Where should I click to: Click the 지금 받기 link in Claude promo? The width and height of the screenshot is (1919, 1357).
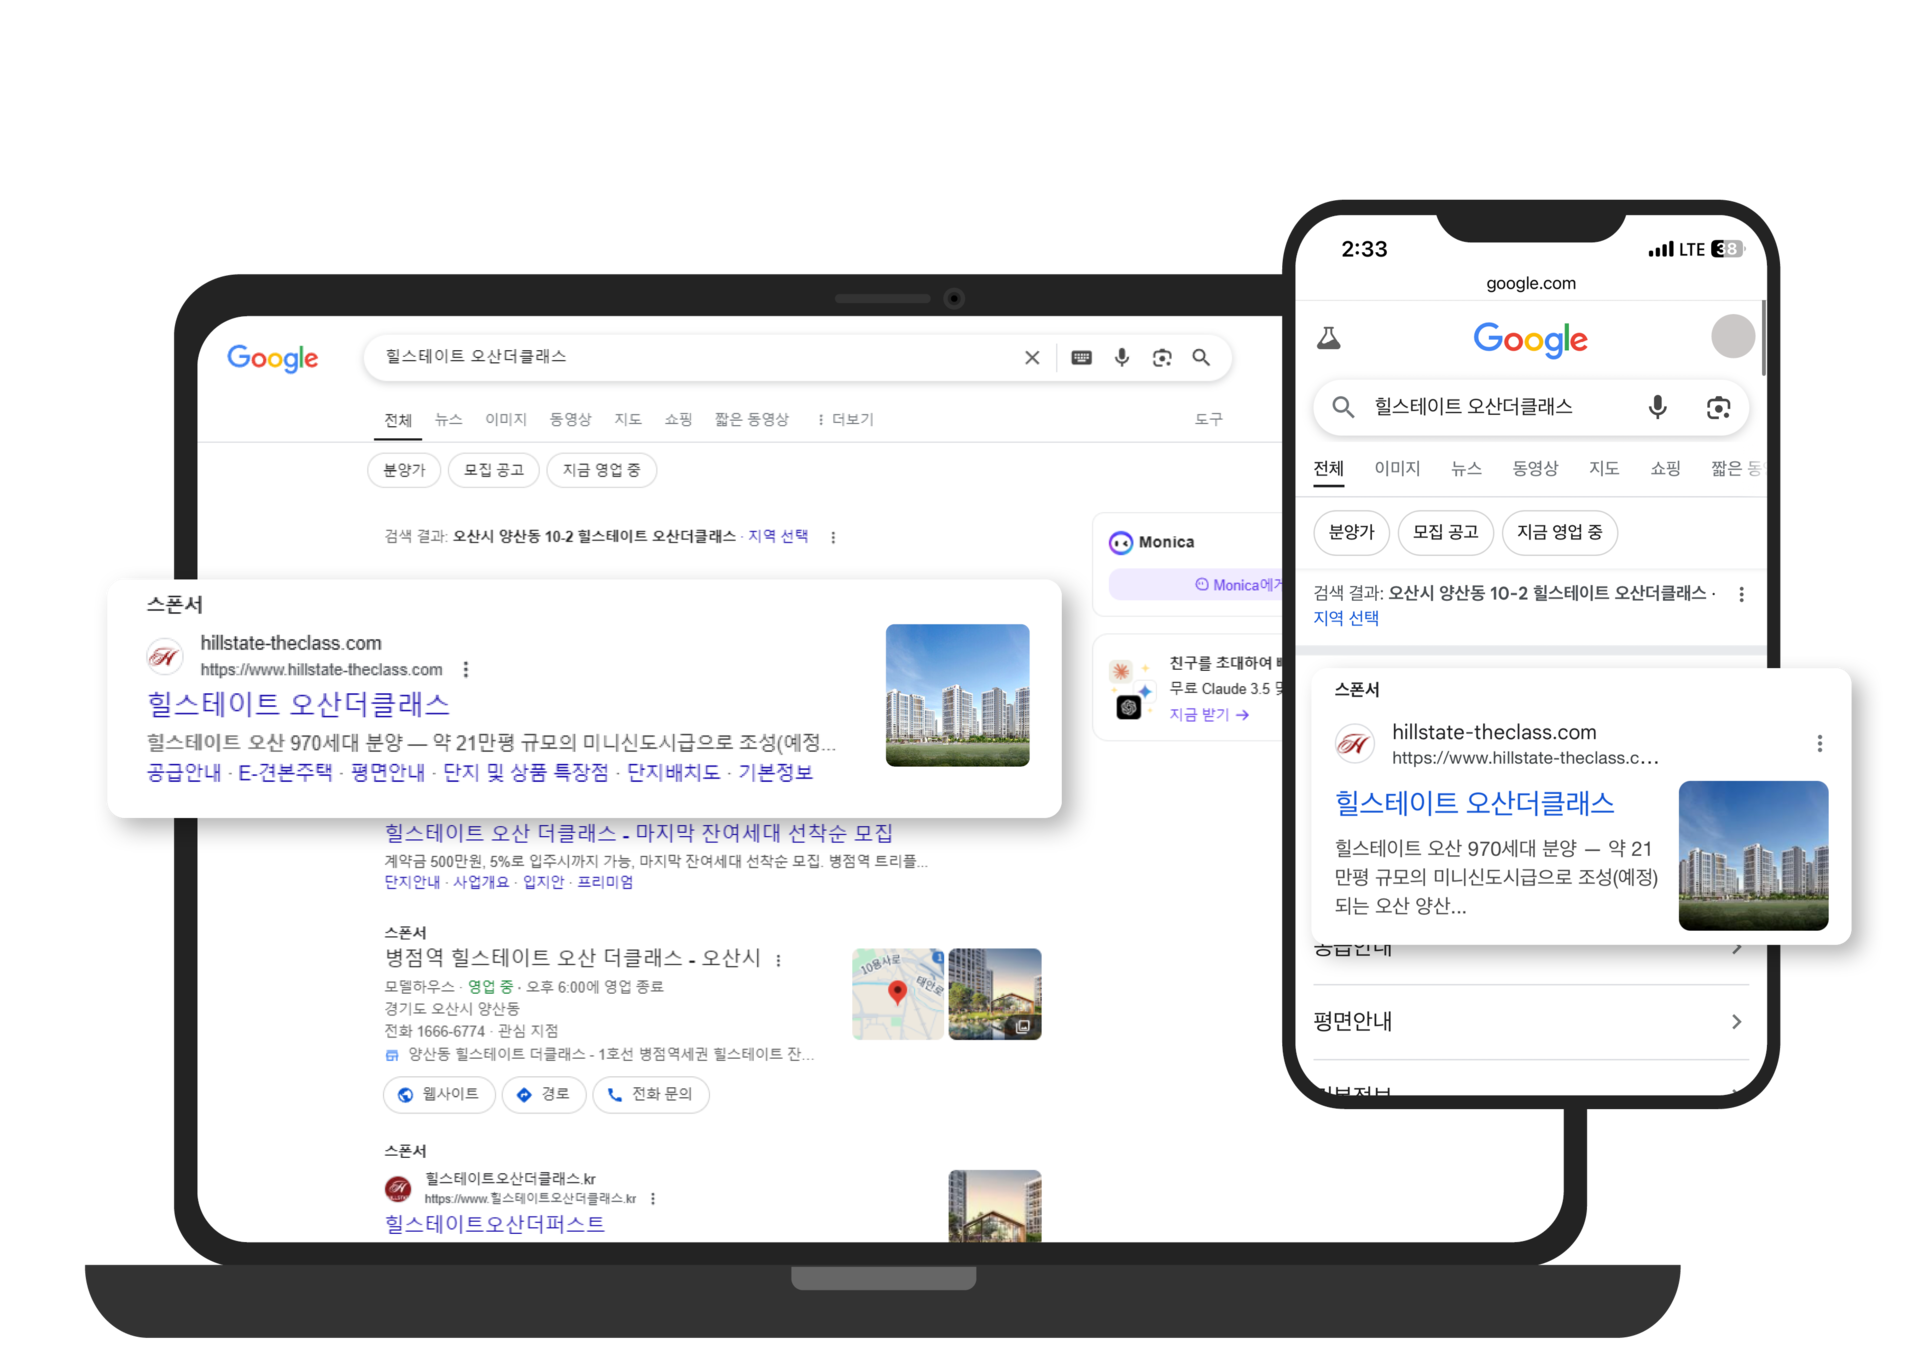1209,714
